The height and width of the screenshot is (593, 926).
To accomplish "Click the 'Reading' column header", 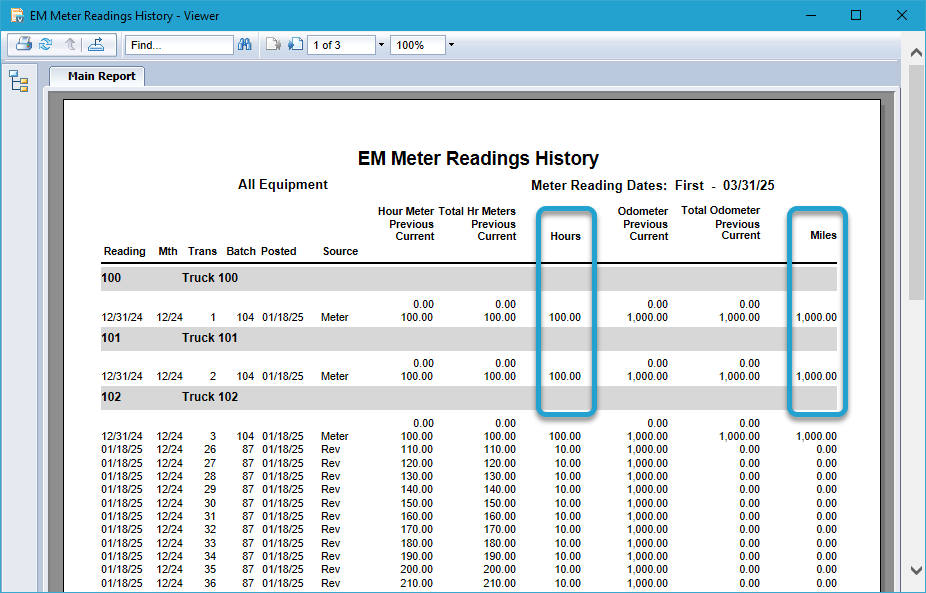I will click(x=125, y=251).
